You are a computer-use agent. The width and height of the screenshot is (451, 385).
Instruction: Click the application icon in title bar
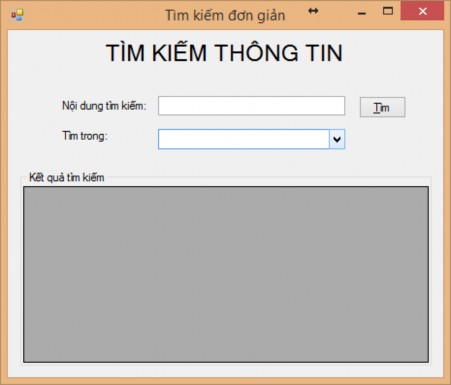17,15
